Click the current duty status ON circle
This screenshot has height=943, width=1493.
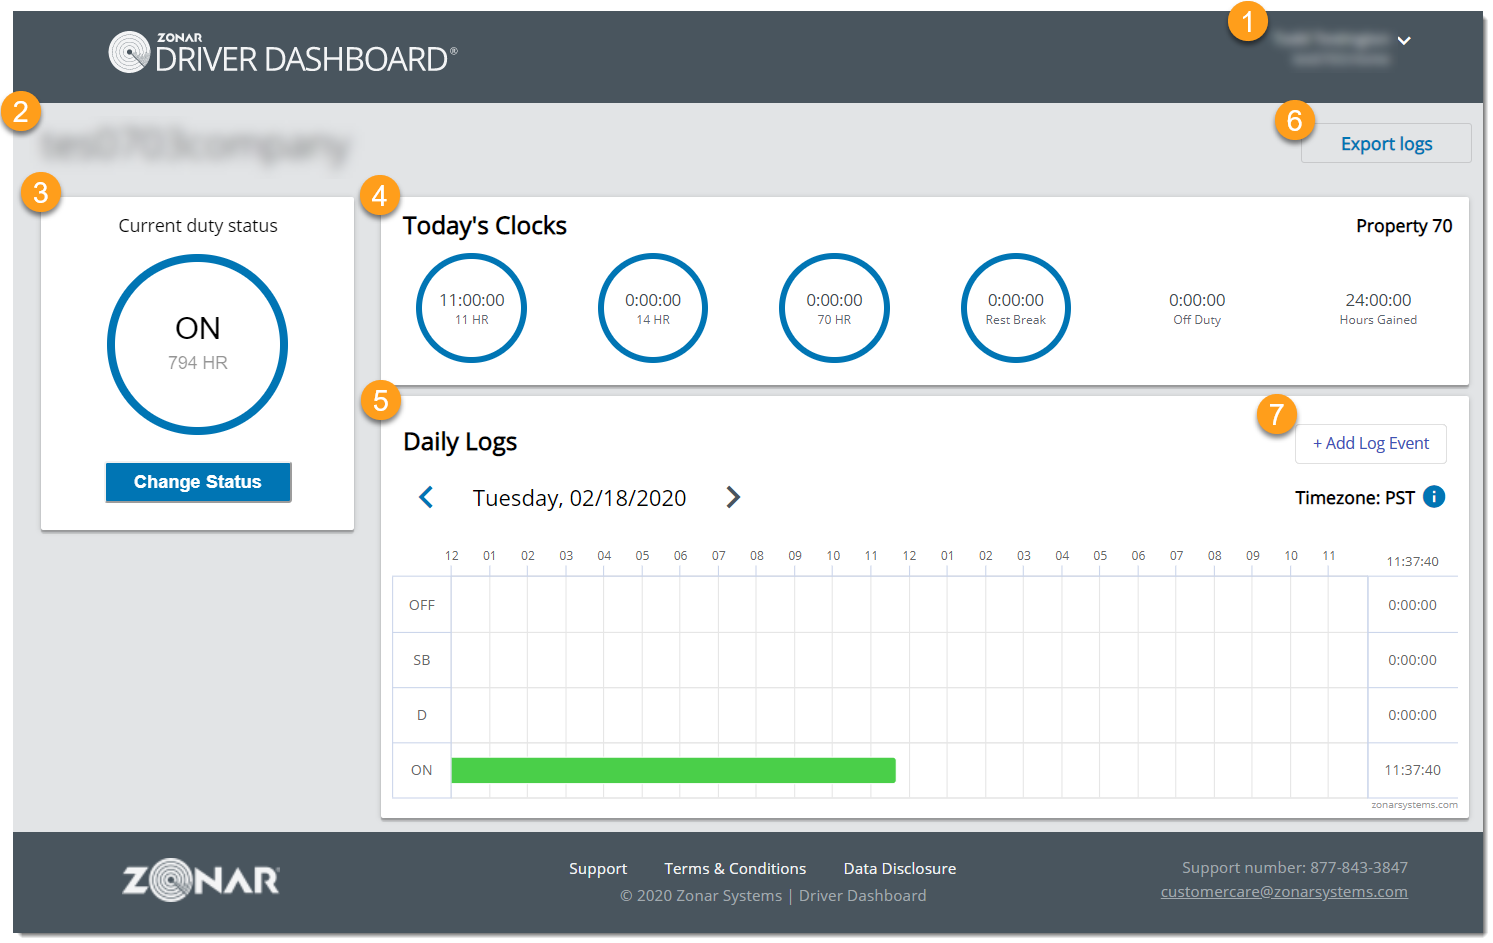[x=197, y=344]
